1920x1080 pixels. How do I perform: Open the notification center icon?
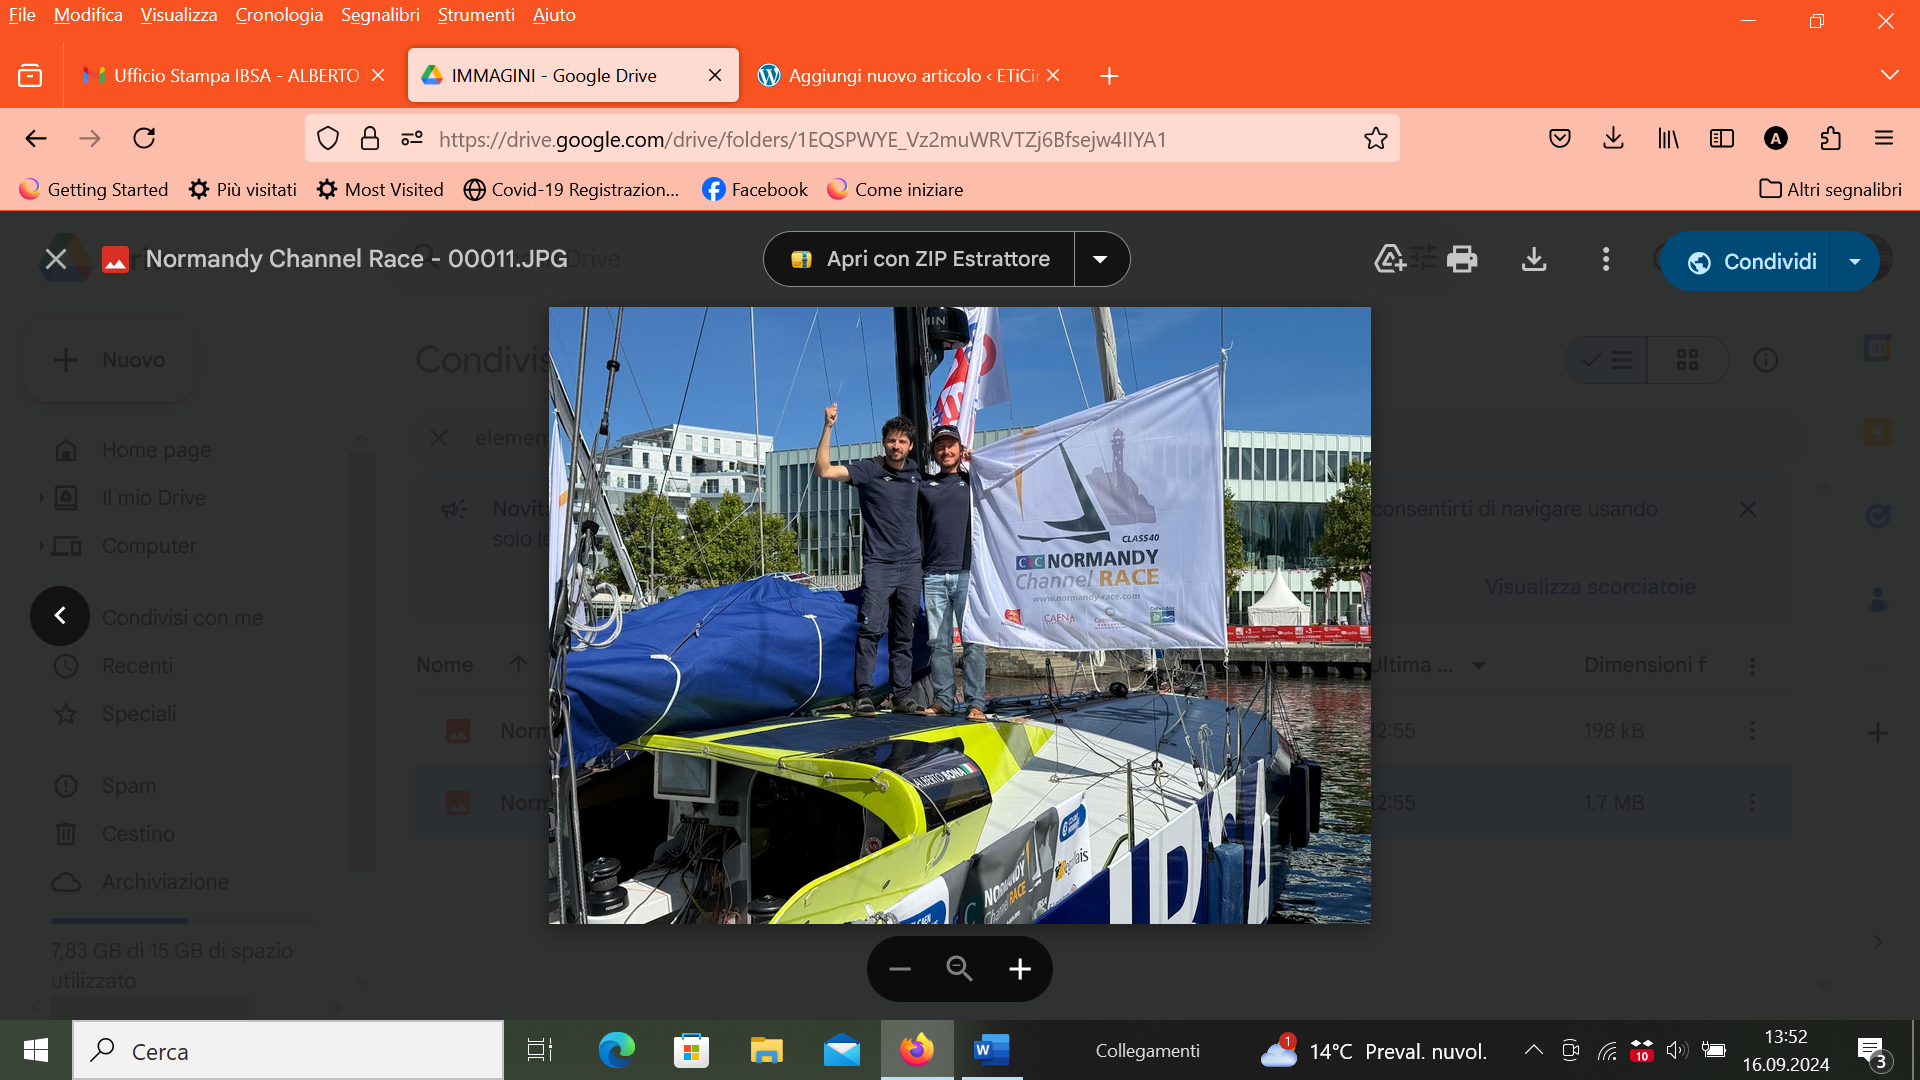pyautogui.click(x=1873, y=1052)
